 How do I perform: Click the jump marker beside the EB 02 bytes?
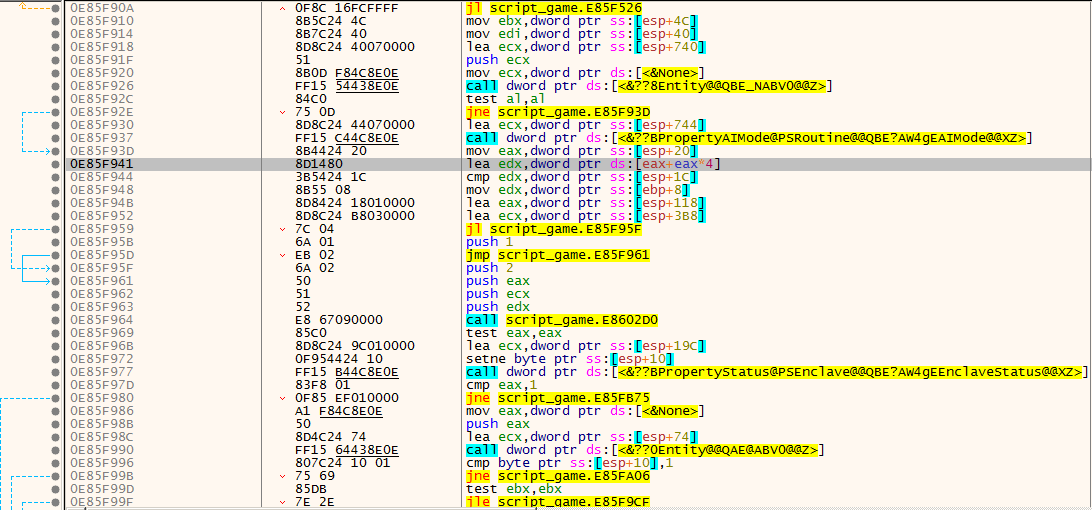(283, 254)
